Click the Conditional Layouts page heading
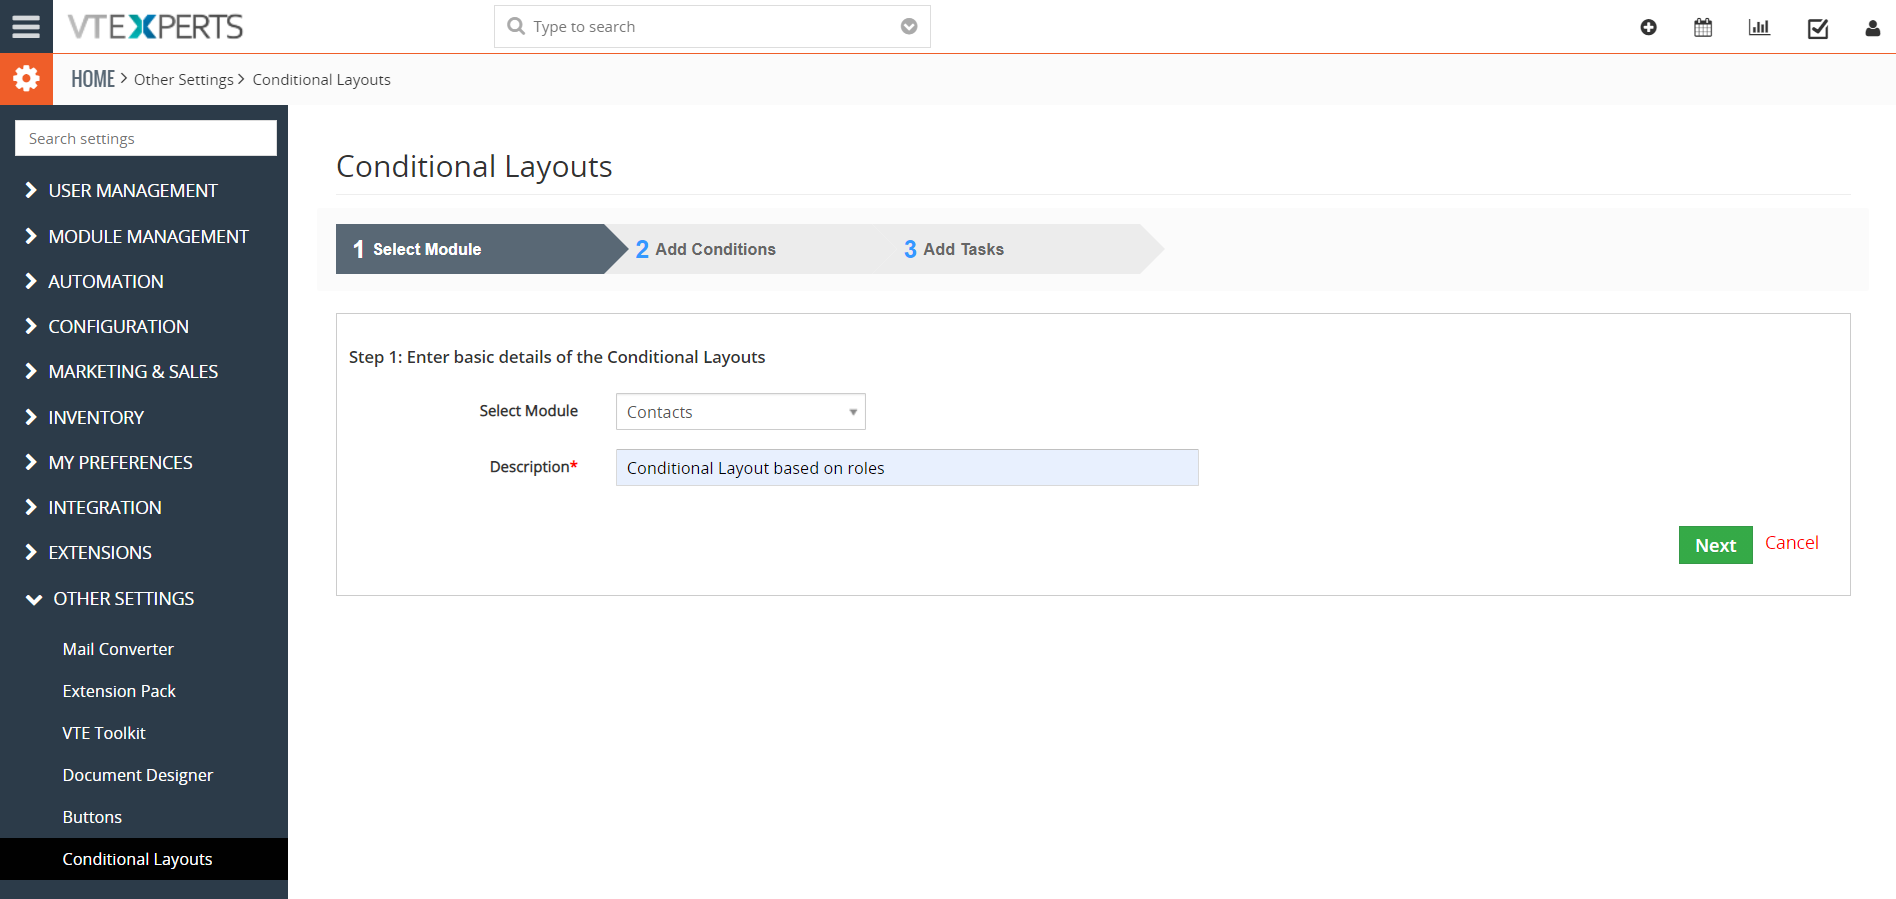Viewport: 1896px width, 899px height. click(474, 166)
